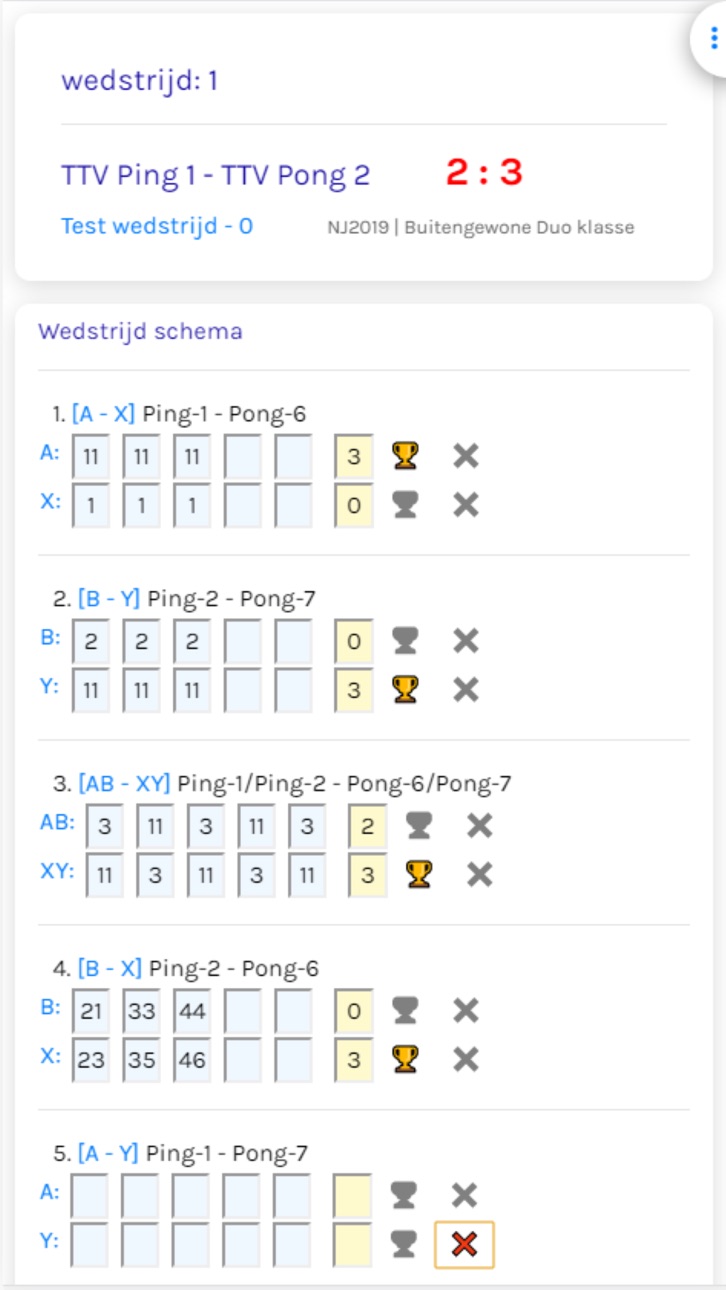Click gold trophy for X in match 4
This screenshot has width=726, height=1290.
(405, 1060)
